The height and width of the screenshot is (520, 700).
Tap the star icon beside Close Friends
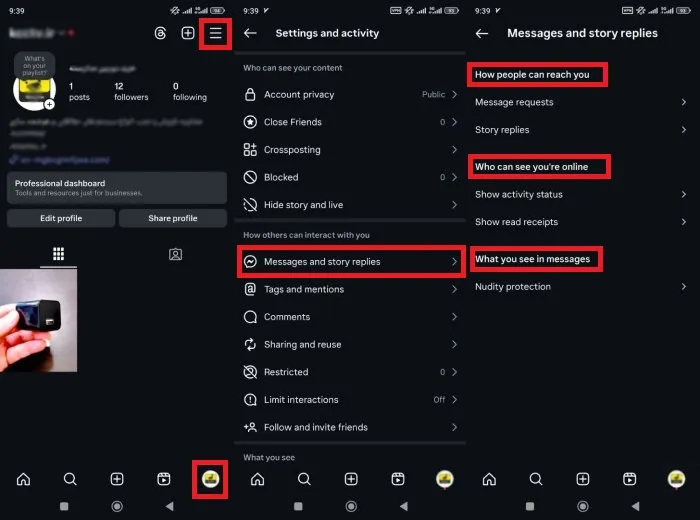tap(250, 122)
